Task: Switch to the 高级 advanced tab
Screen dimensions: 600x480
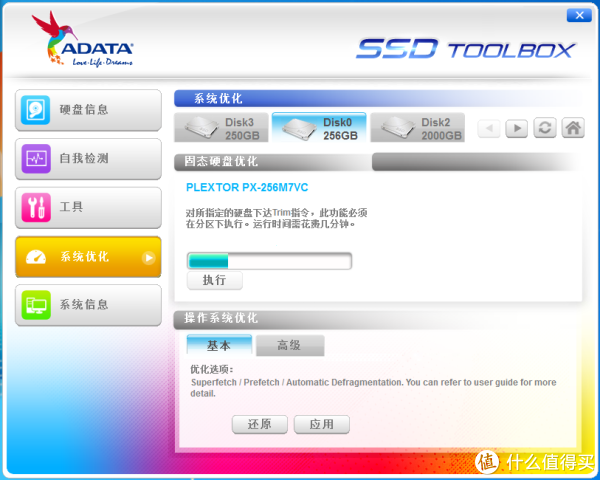Action: click(x=290, y=345)
